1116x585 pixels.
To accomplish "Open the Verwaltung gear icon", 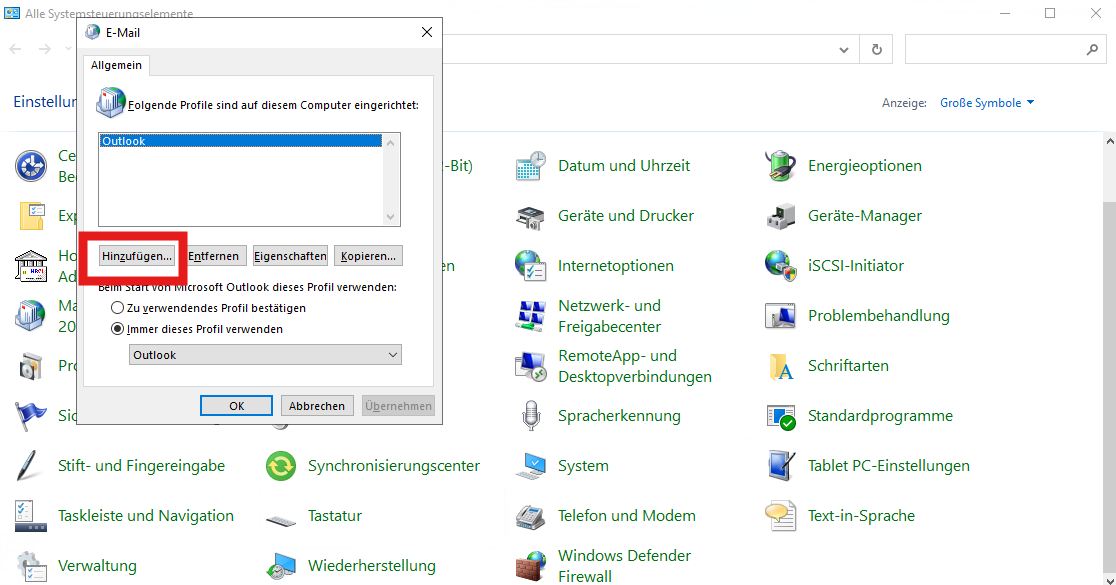I will pyautogui.click(x=31, y=567).
